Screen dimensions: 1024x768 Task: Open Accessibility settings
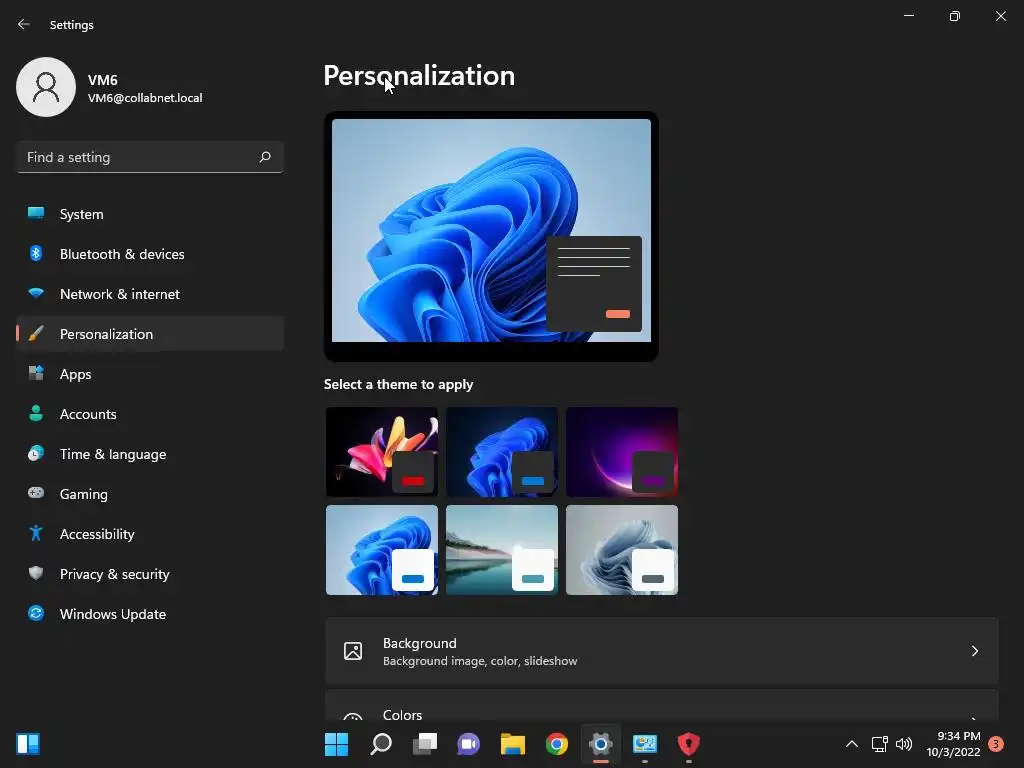point(150,534)
